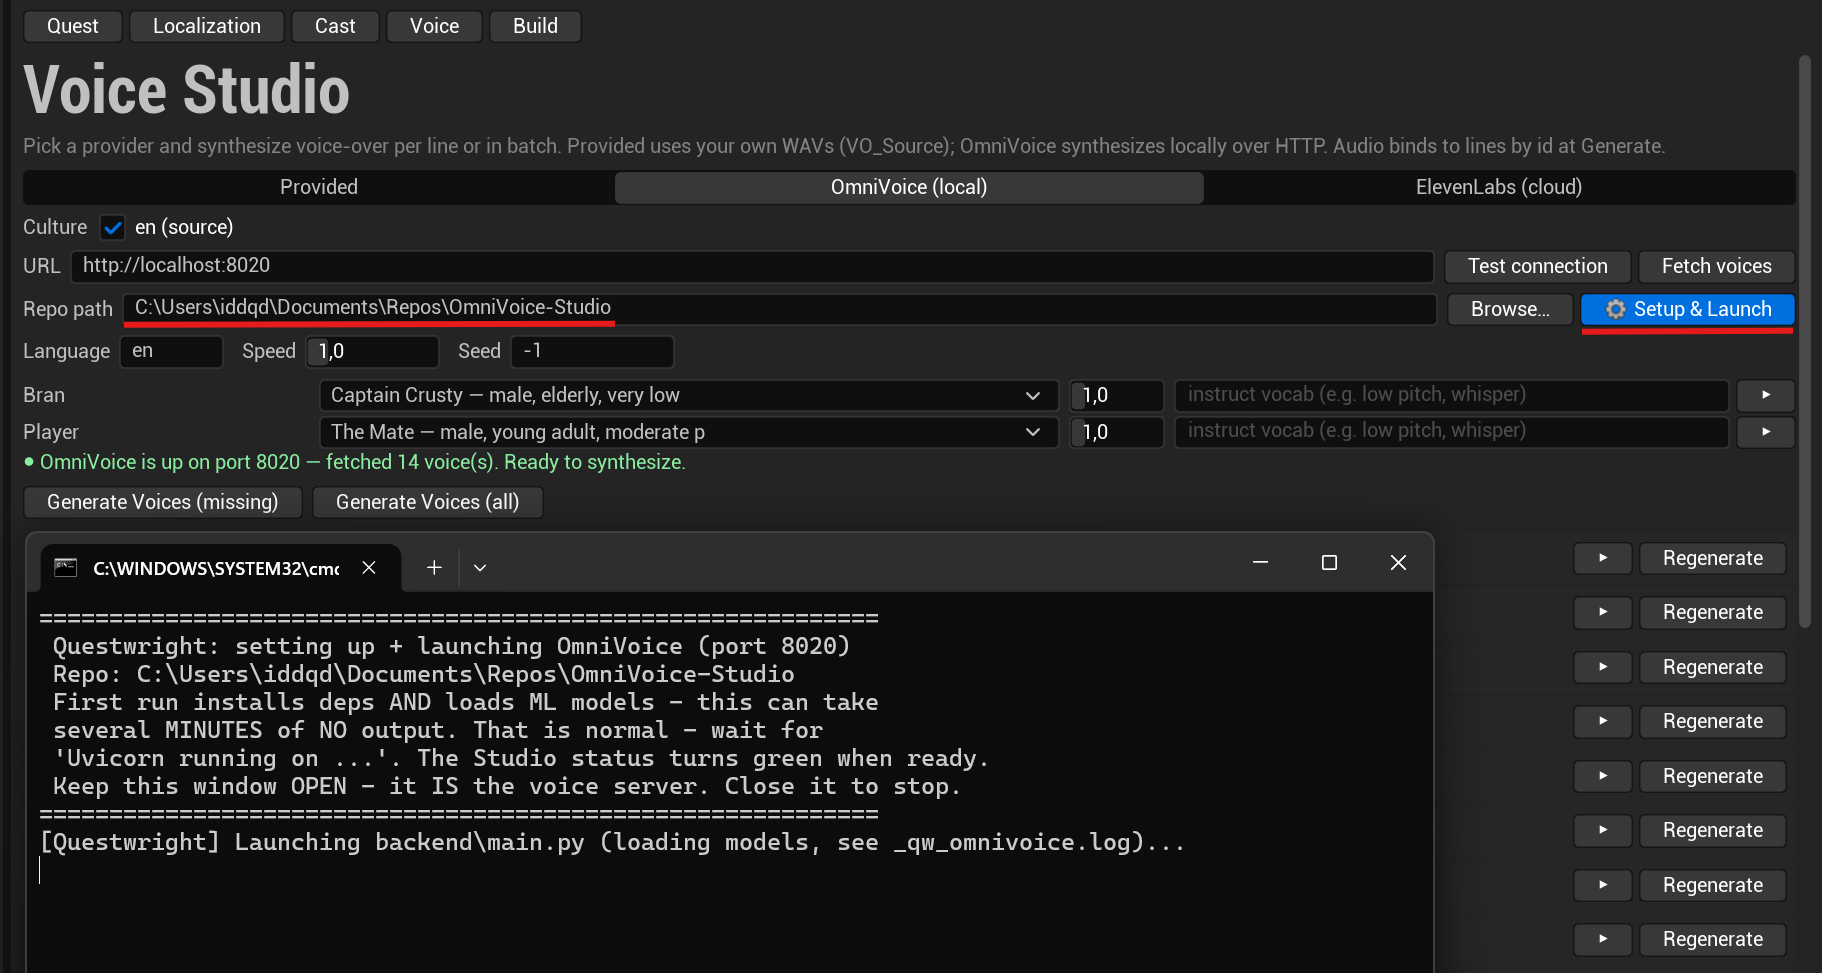Click the Voice Studio vertical scrollbar

(x=1805, y=341)
